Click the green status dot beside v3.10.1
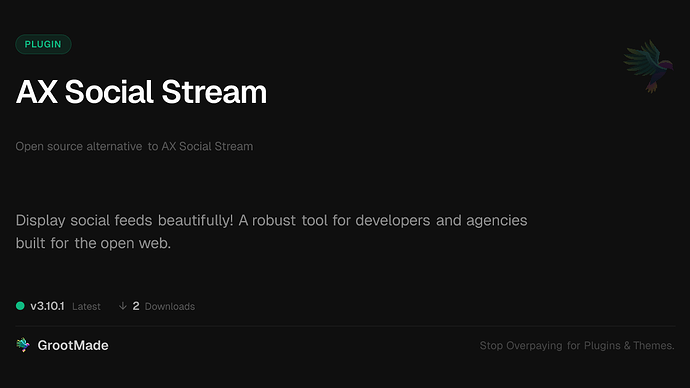Viewport: 690px width, 388px height. point(20,306)
